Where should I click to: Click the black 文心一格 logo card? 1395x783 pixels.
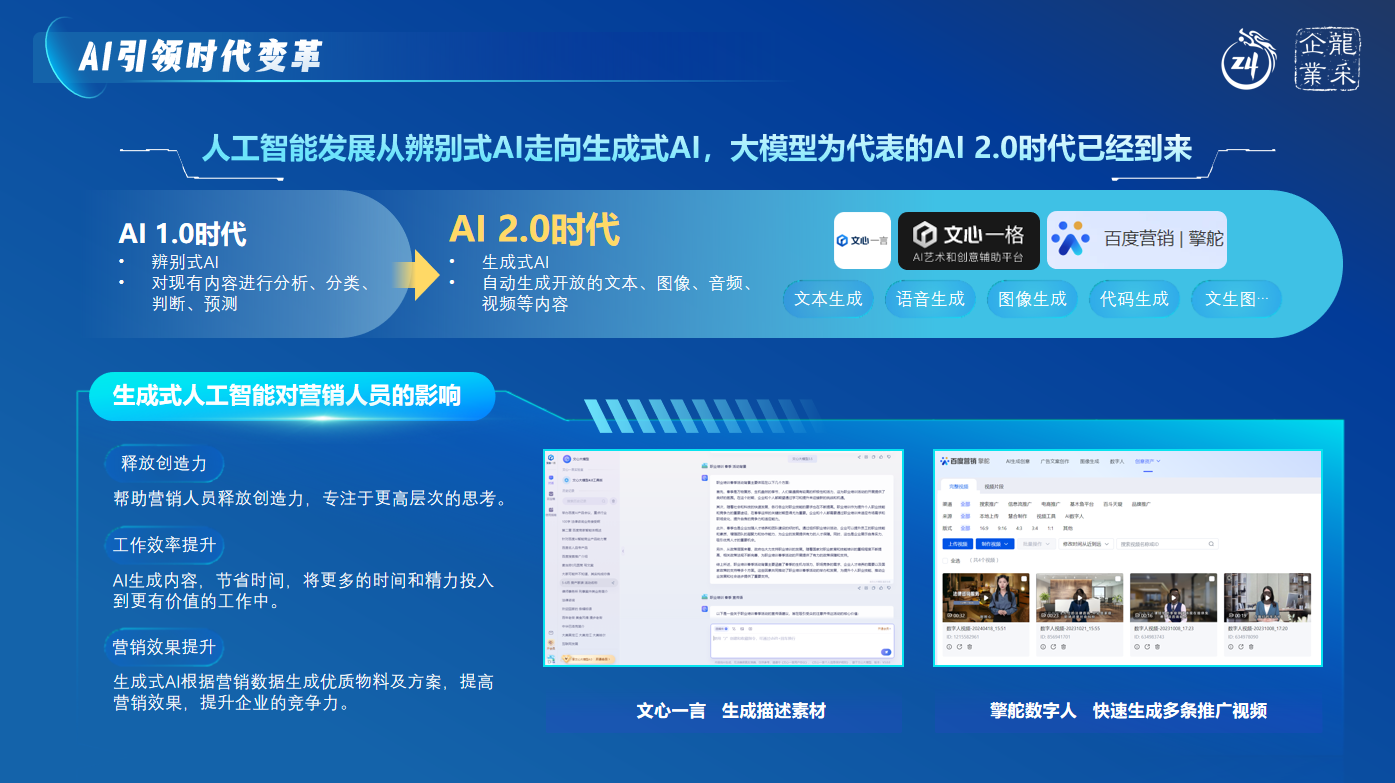[969, 241]
